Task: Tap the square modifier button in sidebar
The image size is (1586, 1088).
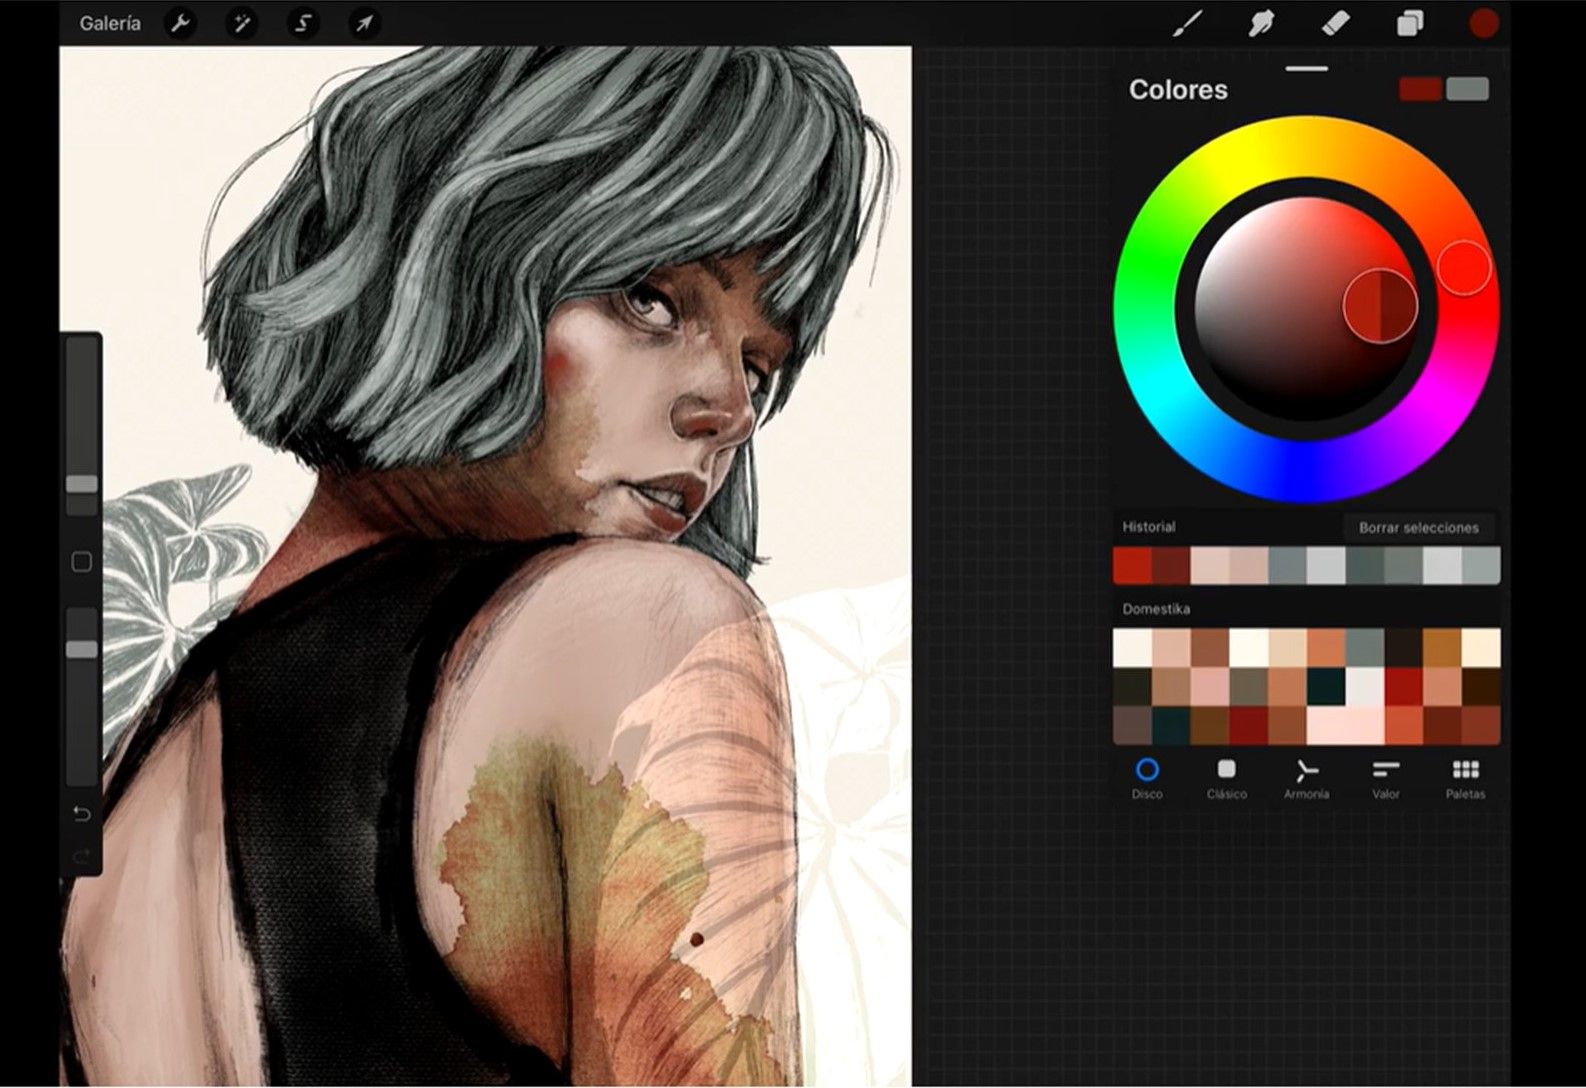Action: click(x=82, y=562)
